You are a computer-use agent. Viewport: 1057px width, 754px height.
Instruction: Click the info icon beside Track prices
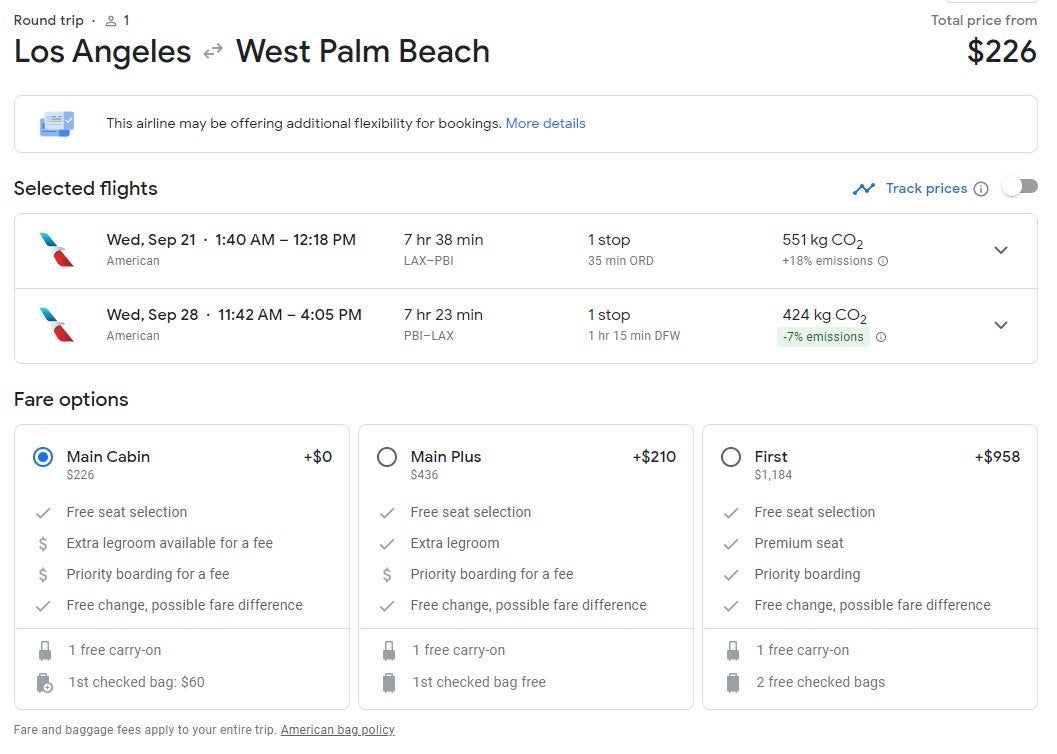[x=981, y=189]
